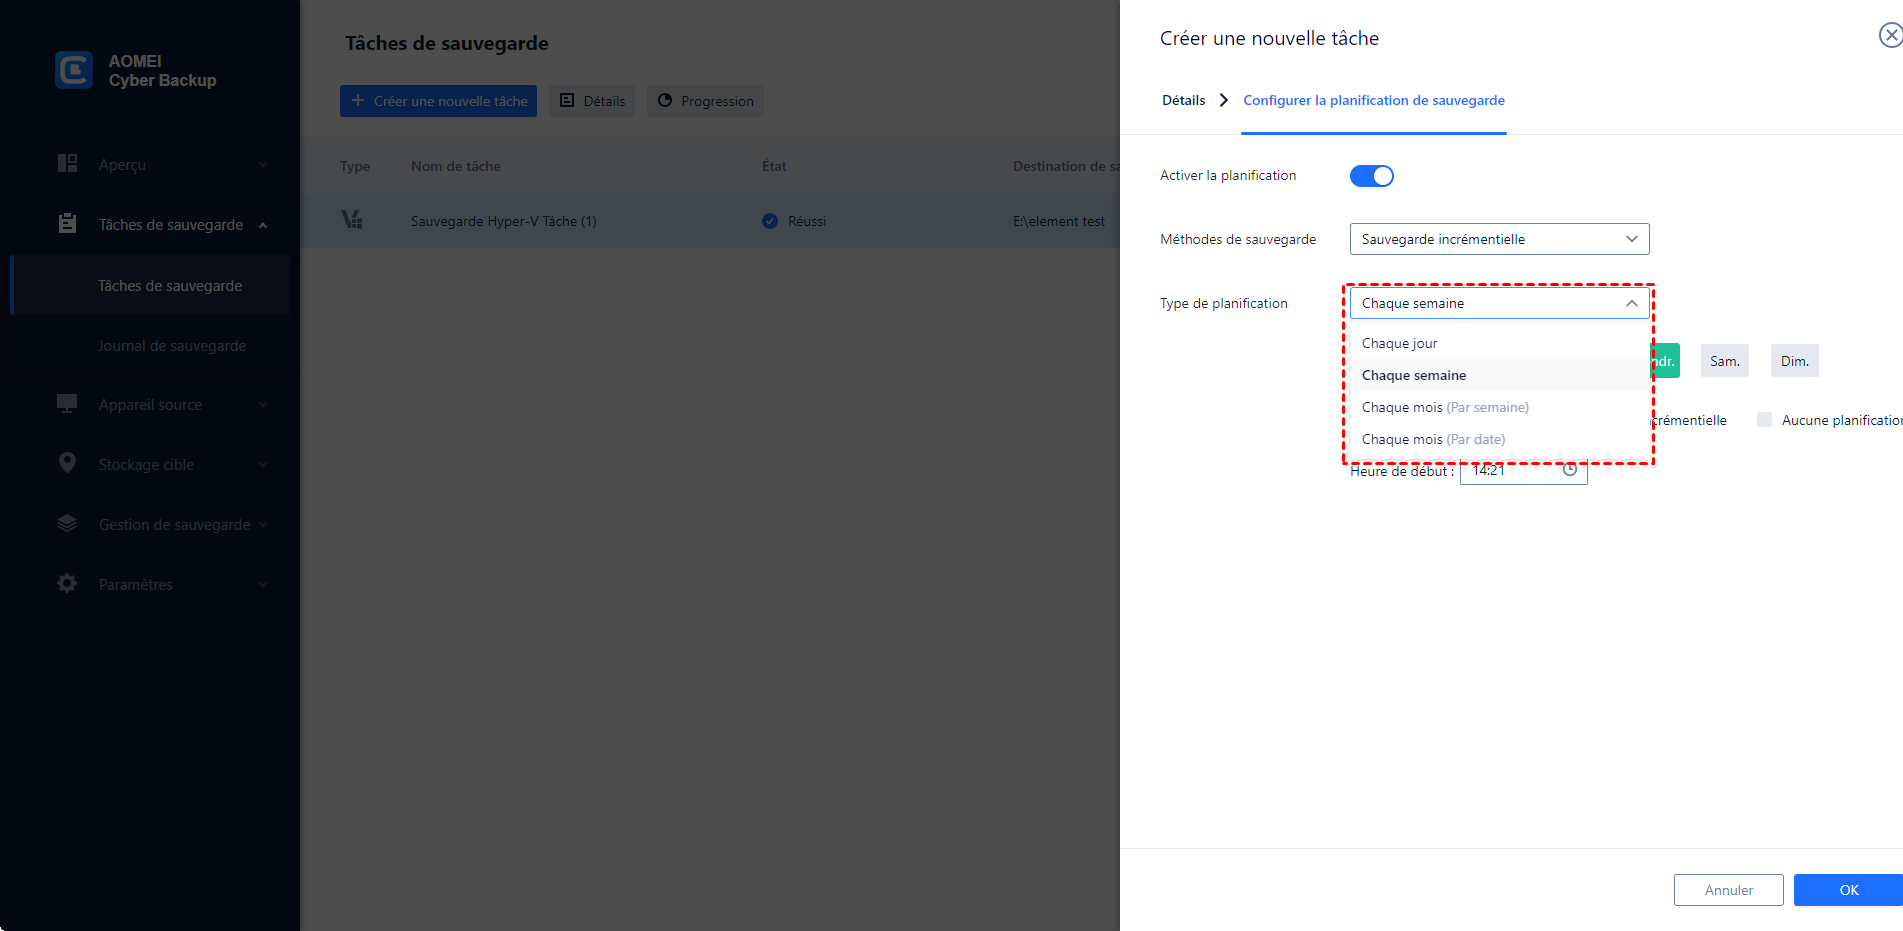
Task: Select Chaque semaine option in the list
Action: coord(1499,375)
